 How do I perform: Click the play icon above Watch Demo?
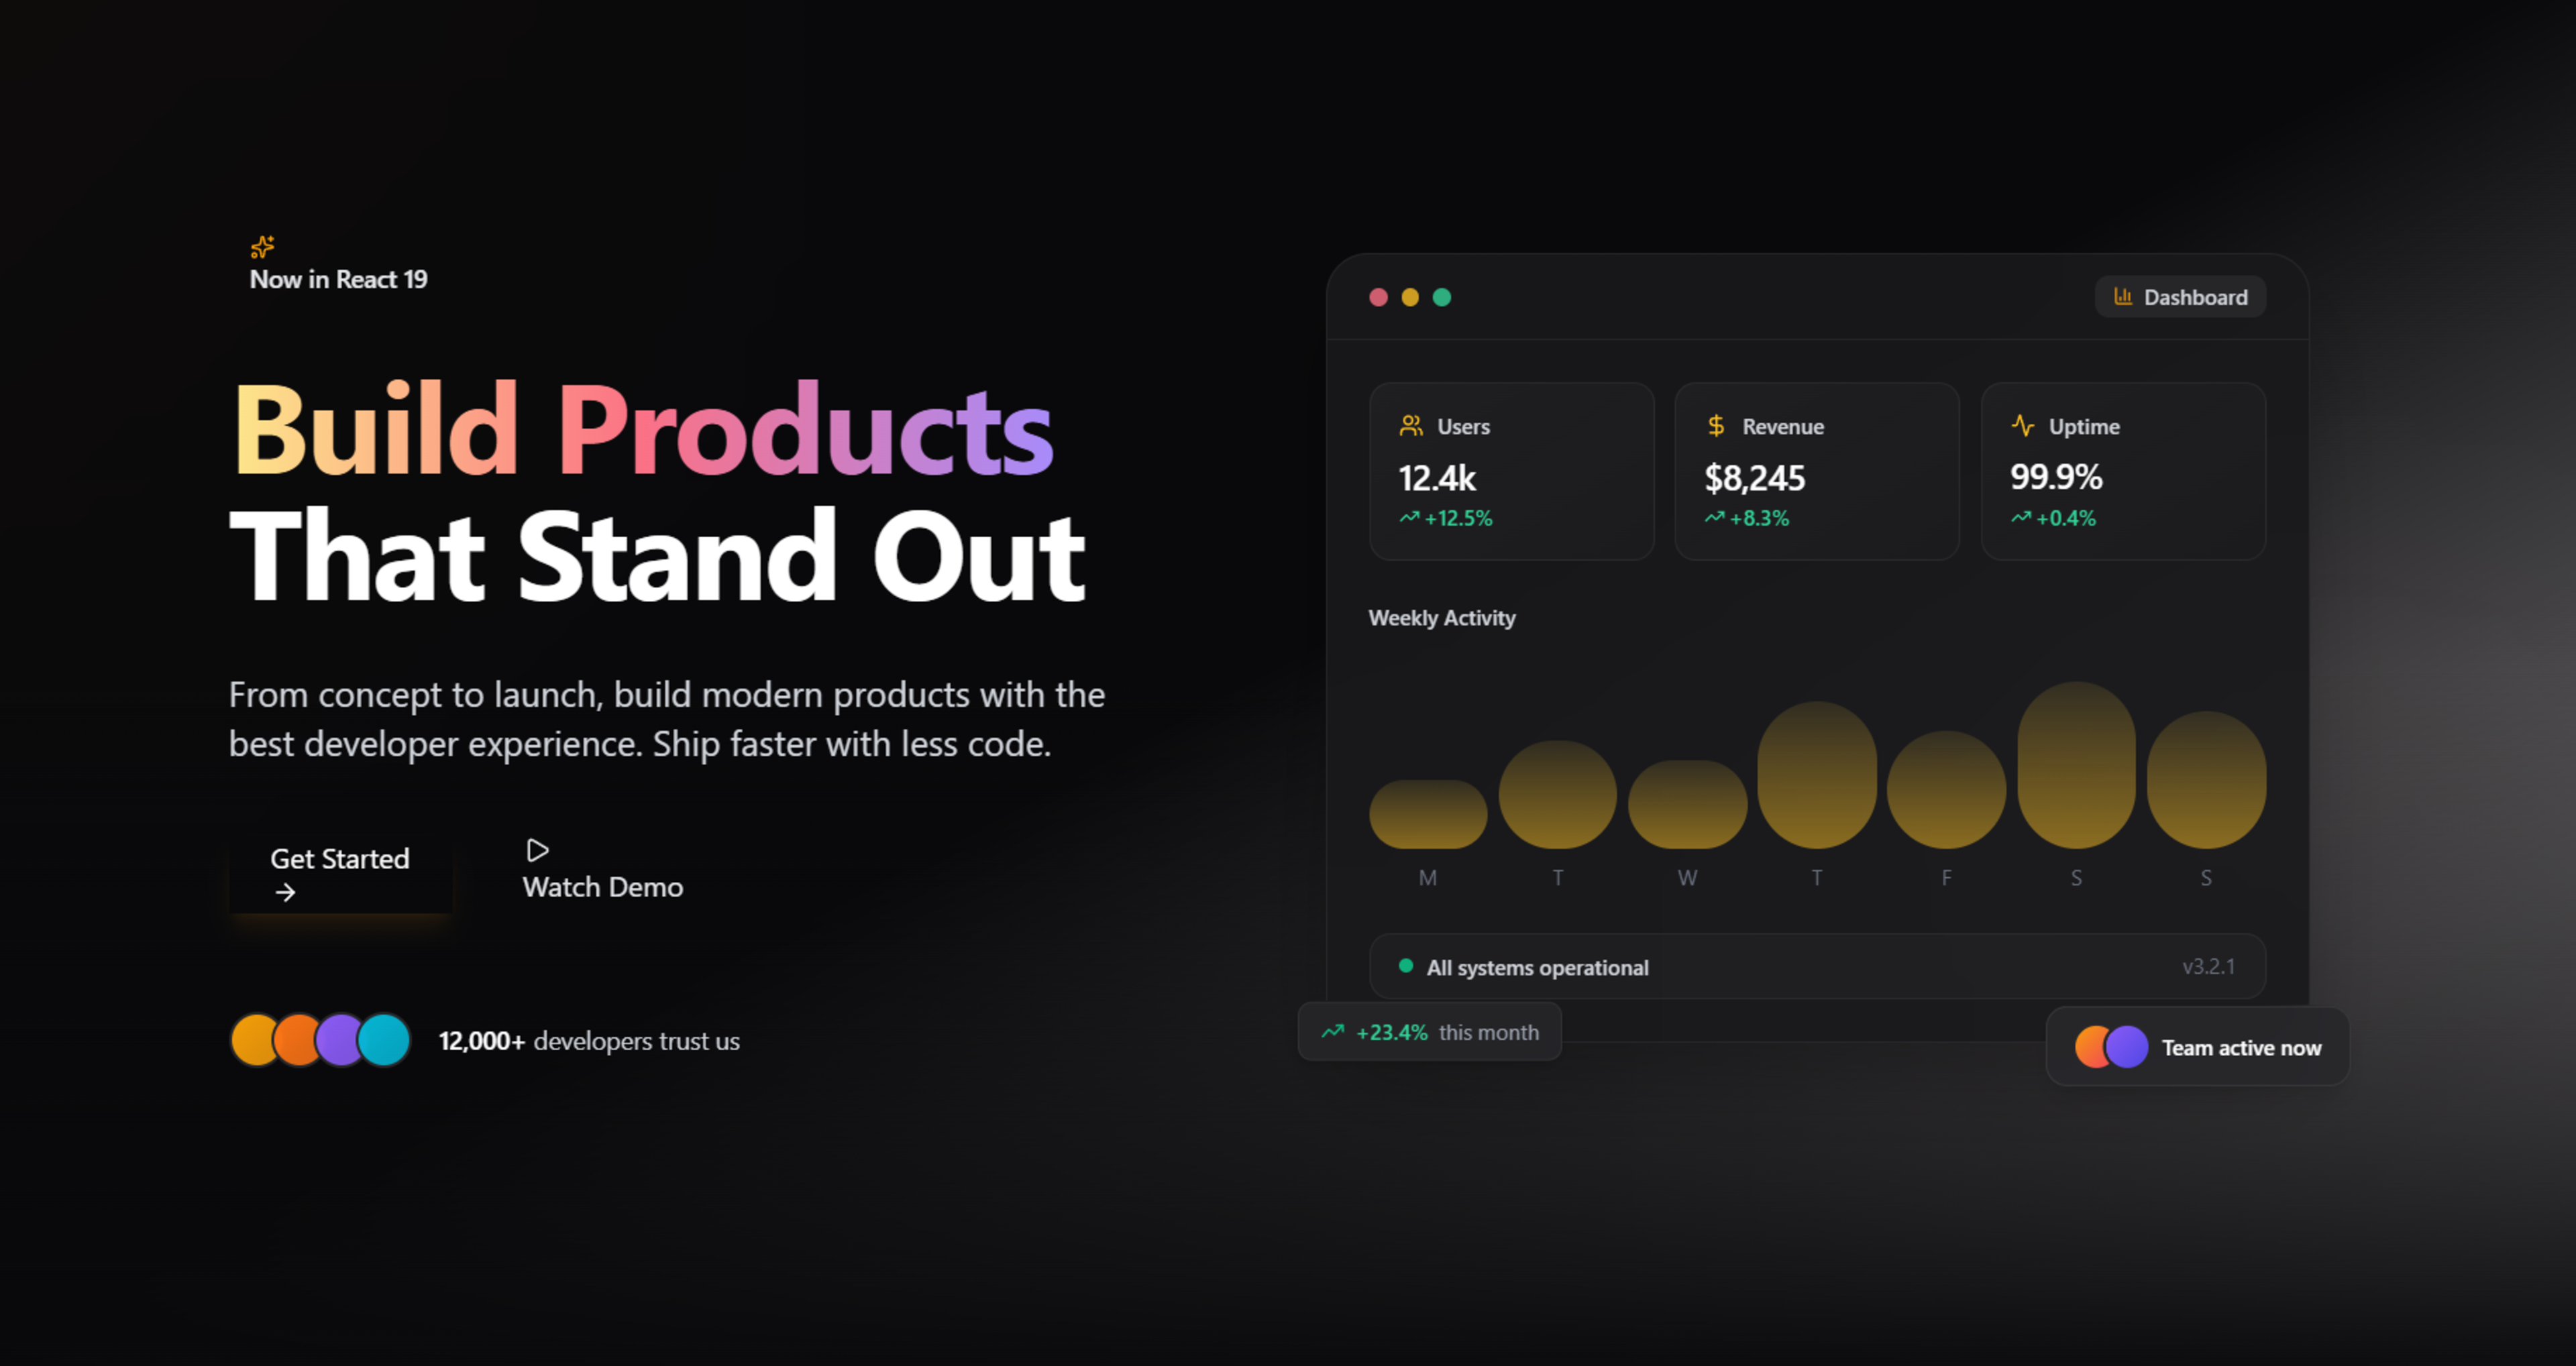537,850
